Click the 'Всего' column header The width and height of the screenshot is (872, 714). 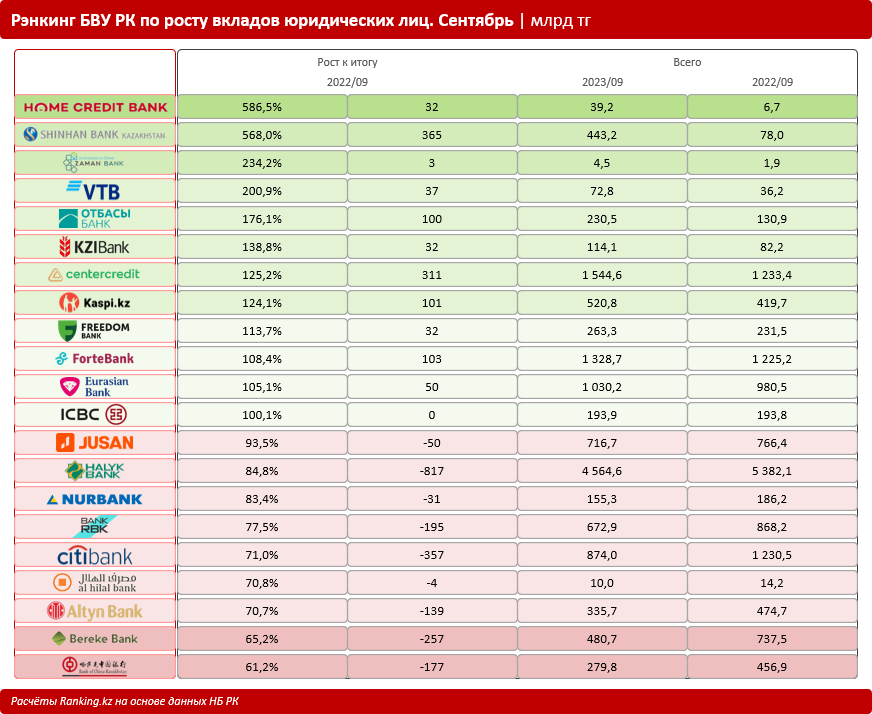687,62
